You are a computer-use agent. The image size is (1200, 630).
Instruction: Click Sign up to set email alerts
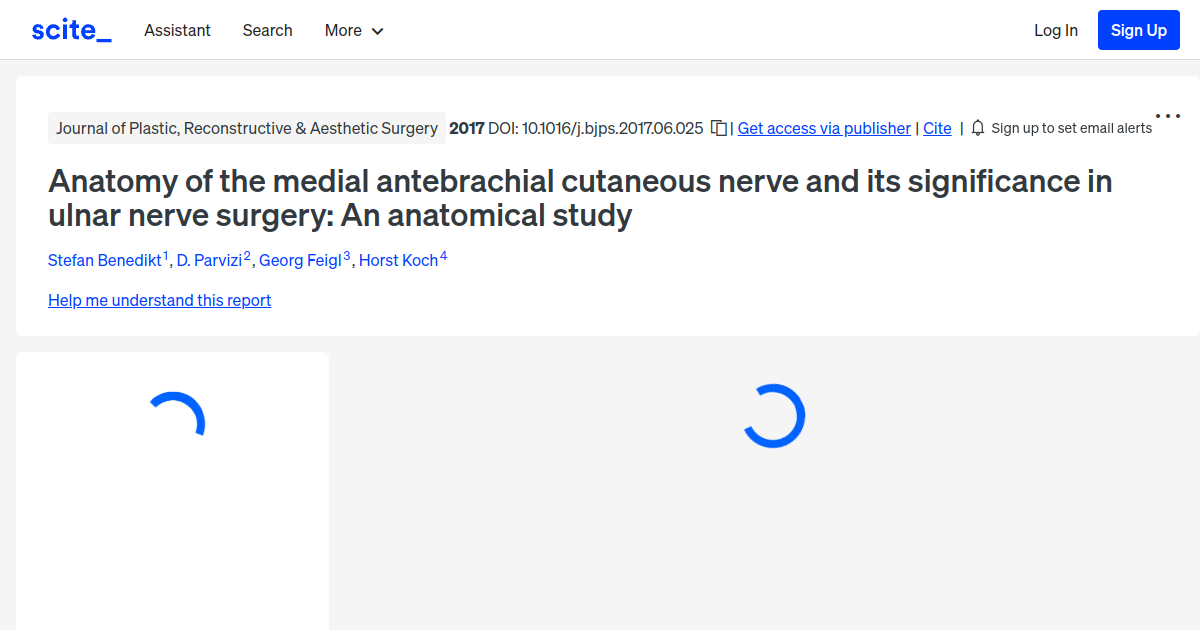[x=1071, y=128]
